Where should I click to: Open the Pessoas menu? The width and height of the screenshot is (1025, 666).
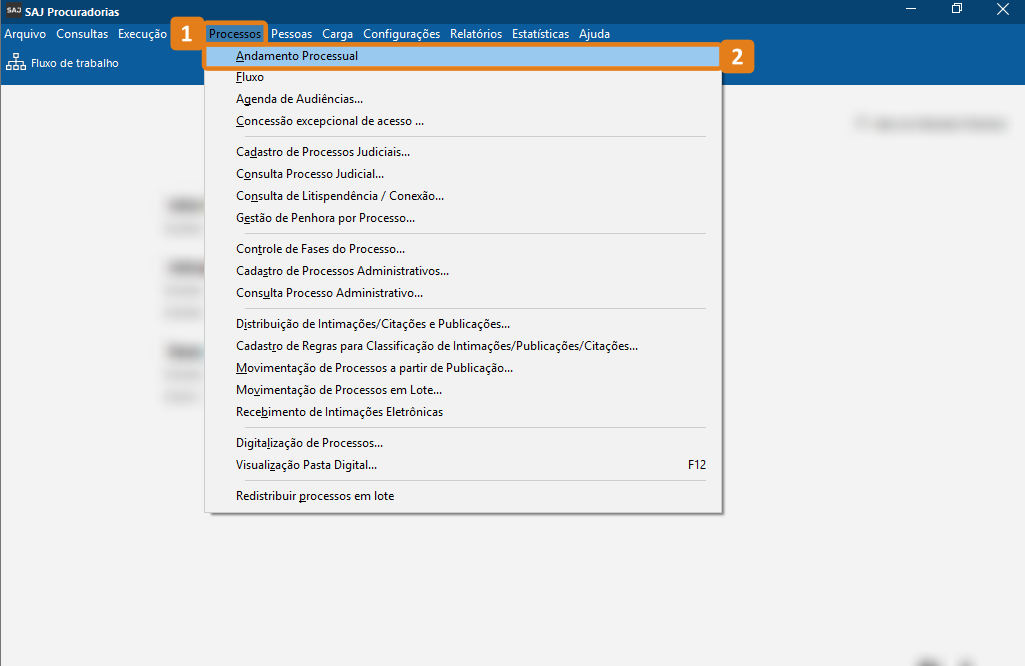[292, 34]
